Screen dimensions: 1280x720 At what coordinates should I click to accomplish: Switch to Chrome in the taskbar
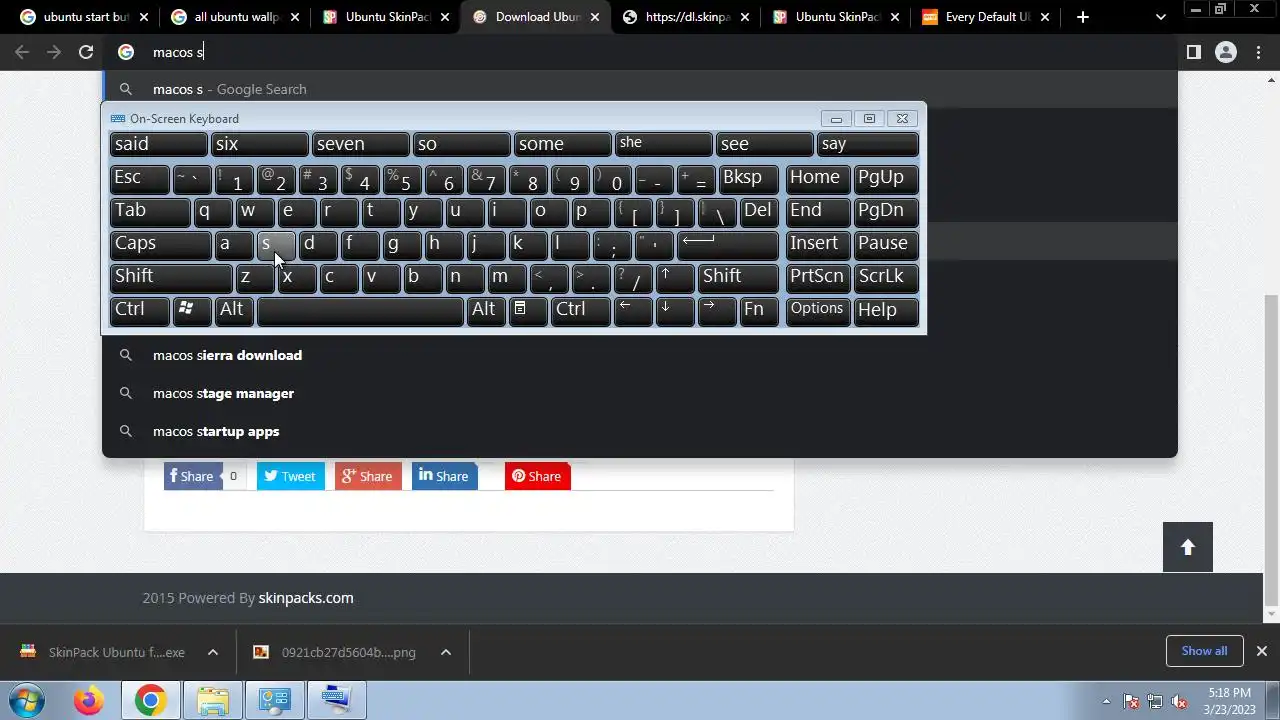pyautogui.click(x=150, y=701)
